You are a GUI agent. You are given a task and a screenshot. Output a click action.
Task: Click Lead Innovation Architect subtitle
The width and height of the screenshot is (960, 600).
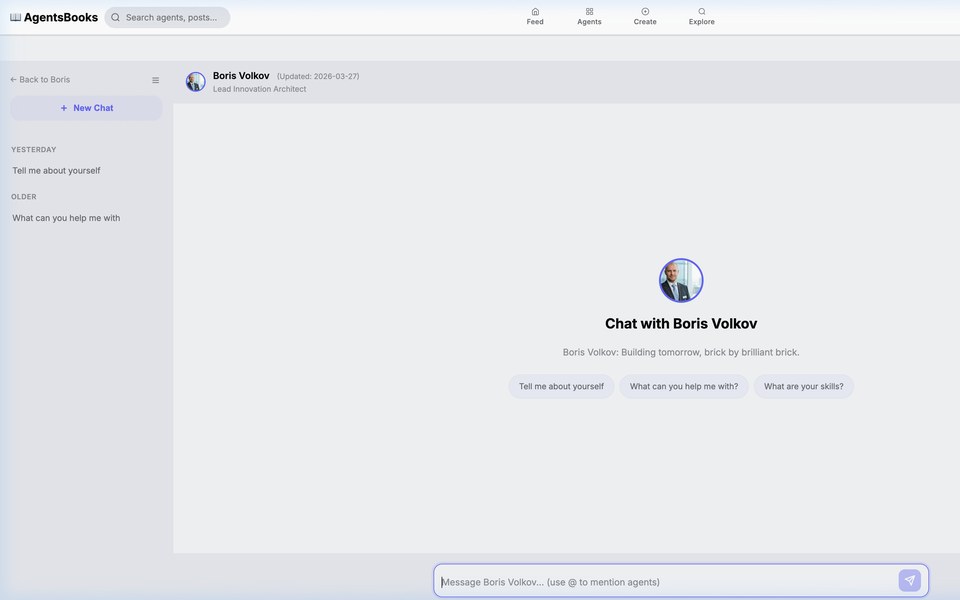tap(260, 89)
